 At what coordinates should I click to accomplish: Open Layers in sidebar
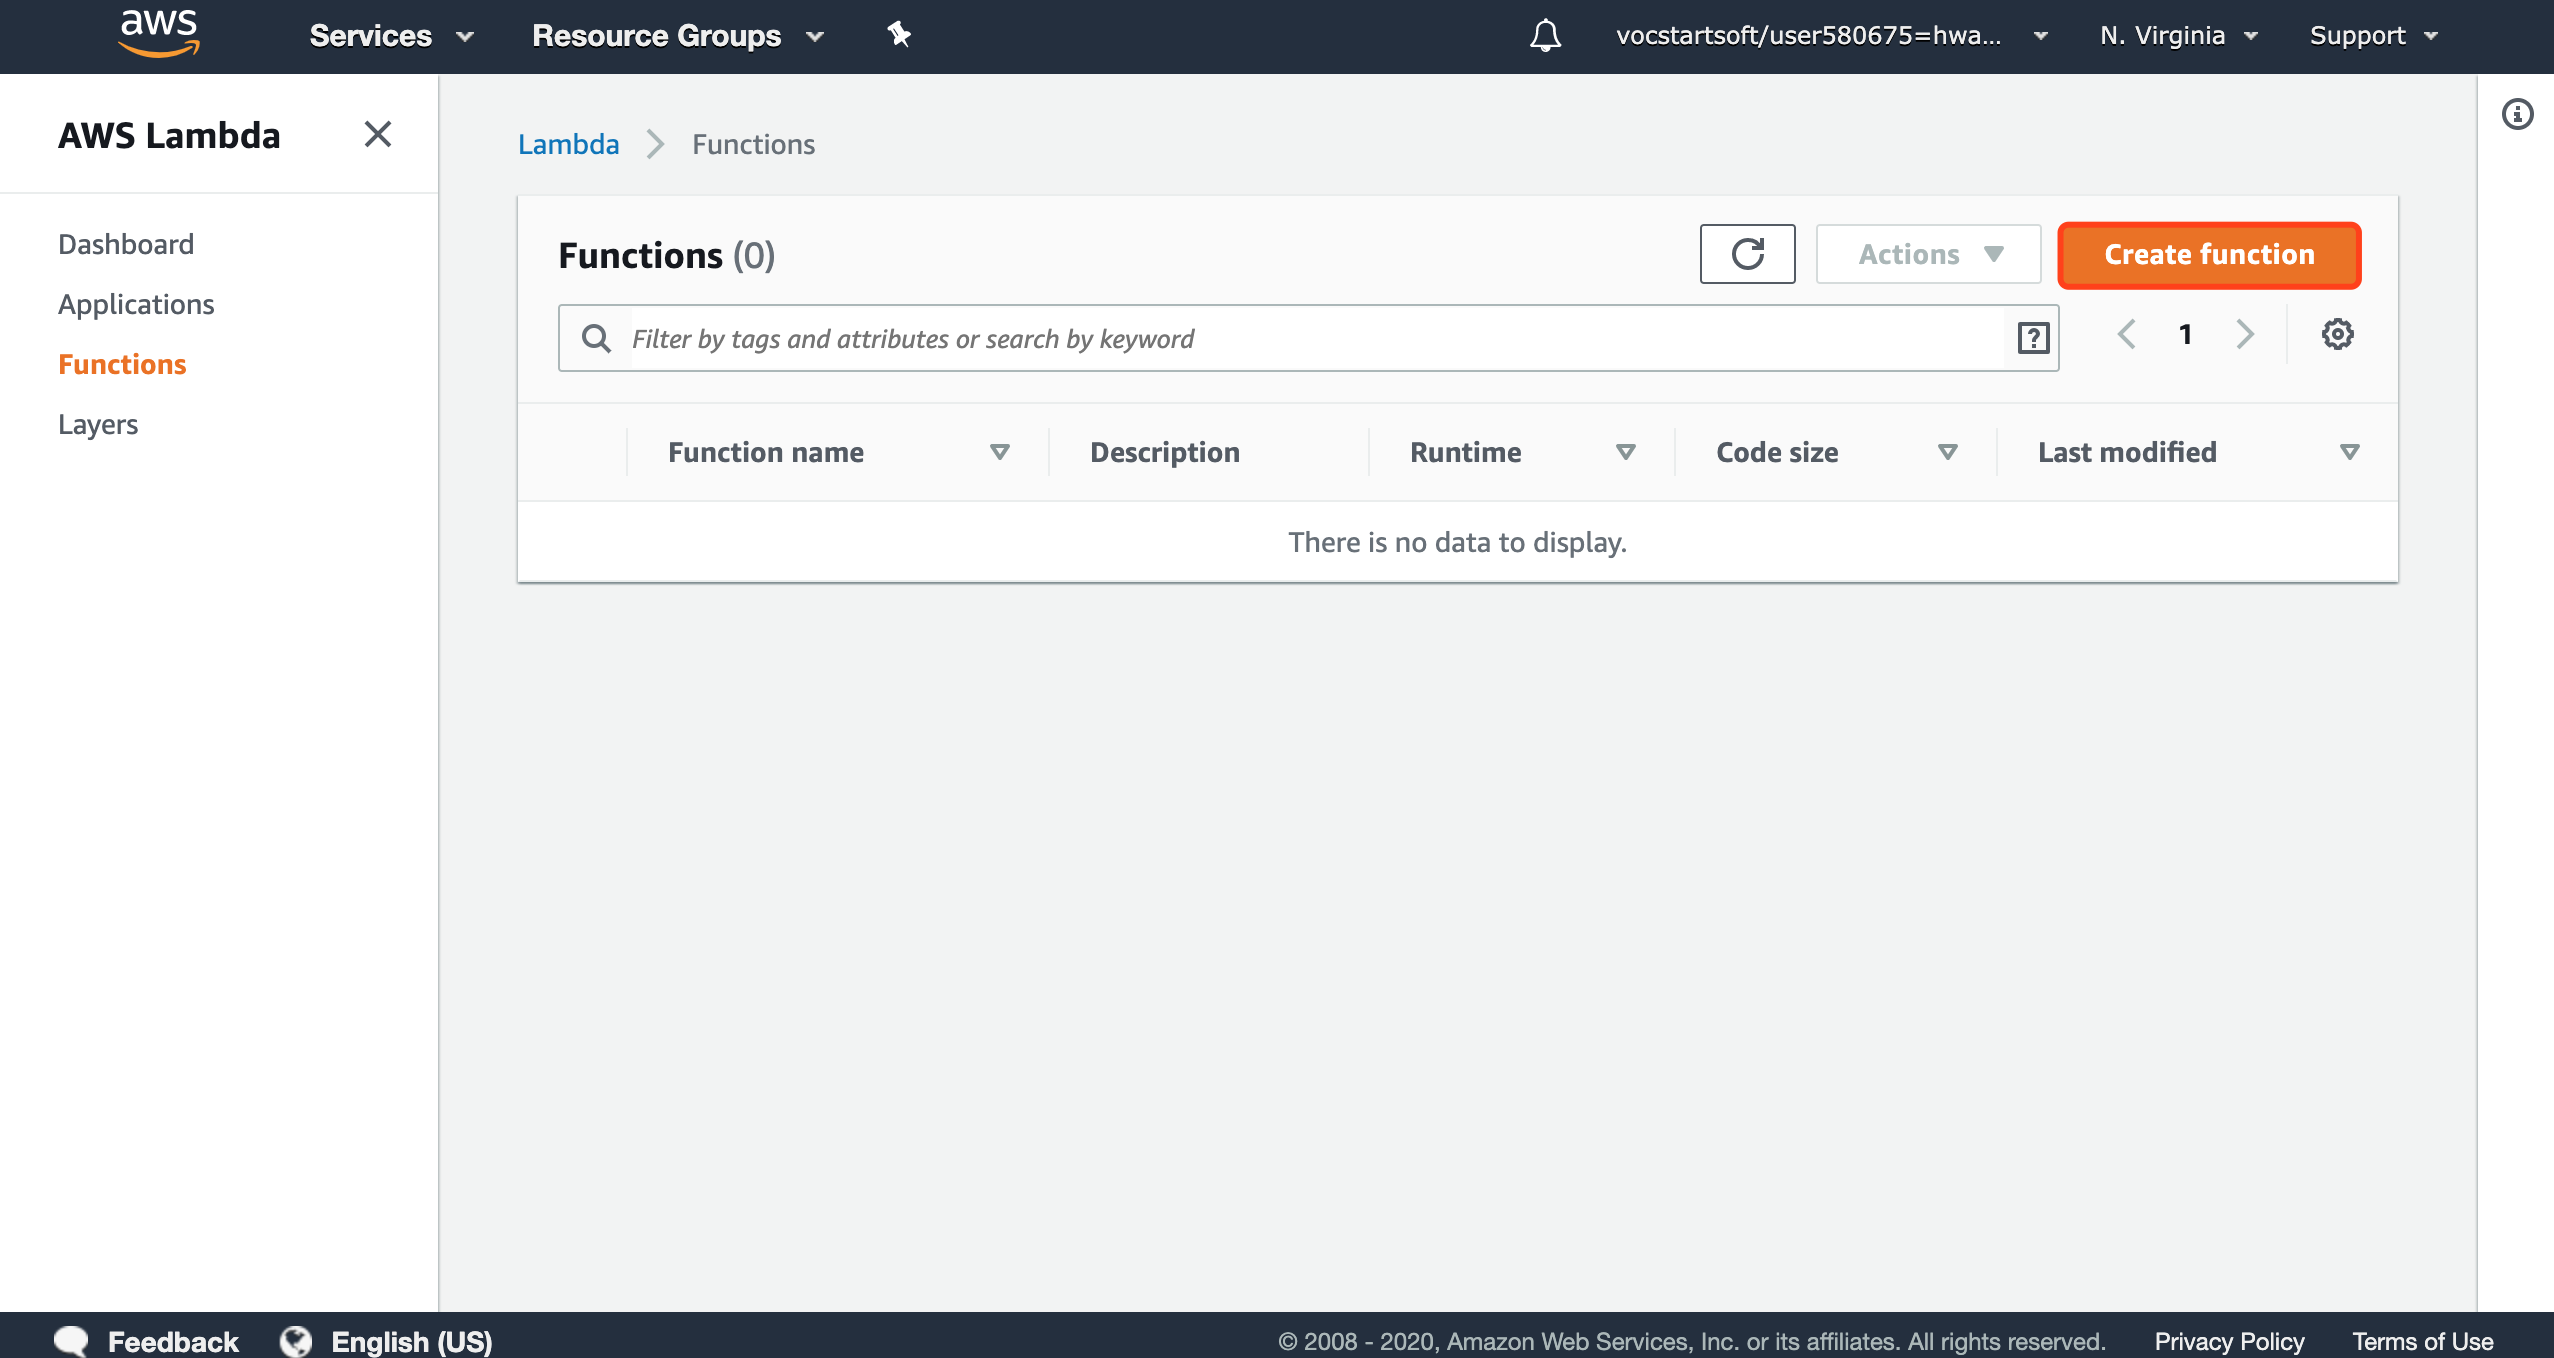98,424
